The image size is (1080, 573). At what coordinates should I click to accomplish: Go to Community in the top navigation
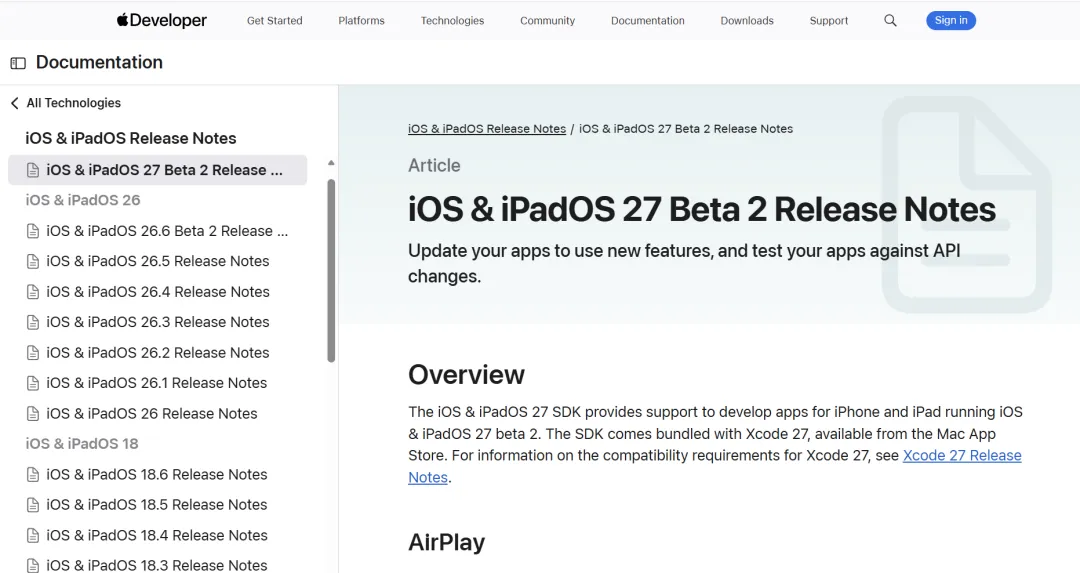[547, 21]
